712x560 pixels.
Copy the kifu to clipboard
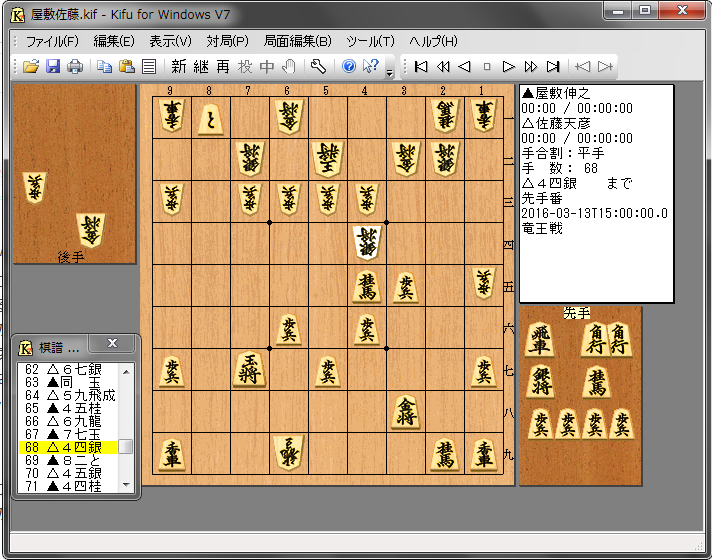click(x=105, y=67)
